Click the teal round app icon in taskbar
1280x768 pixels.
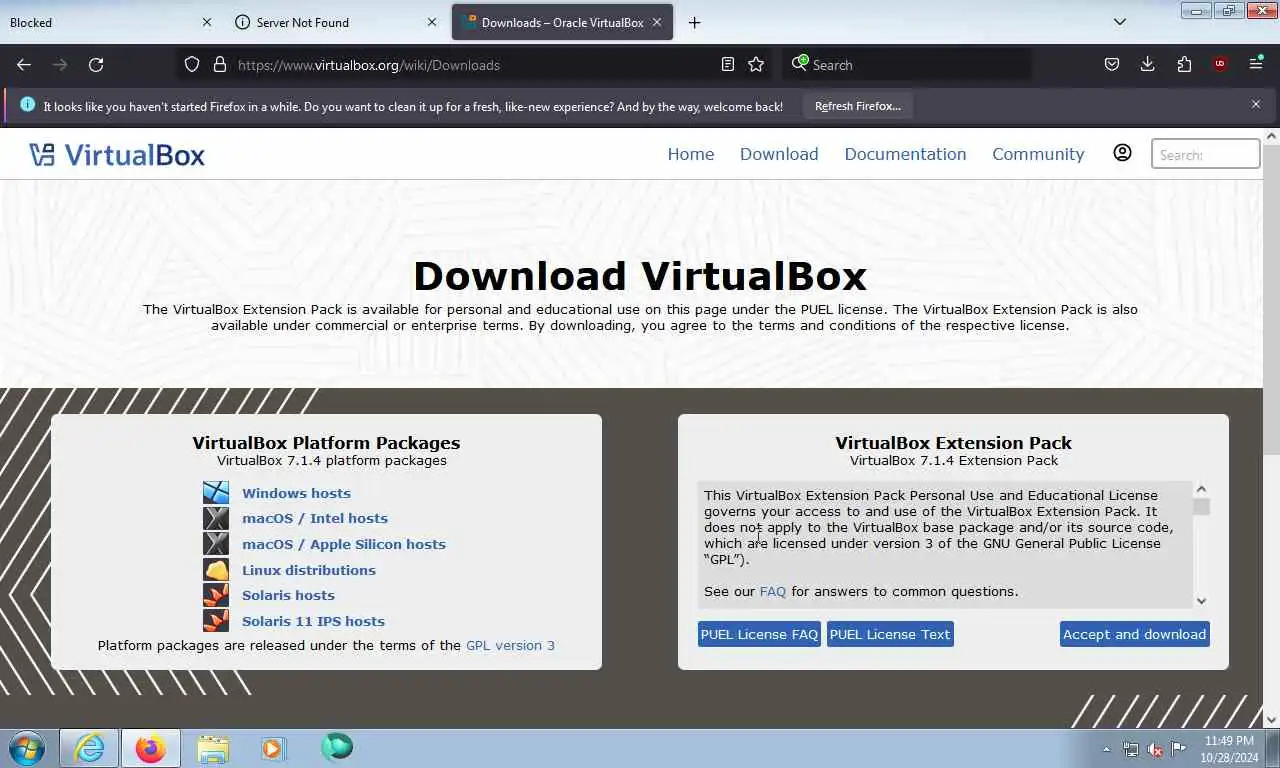pyautogui.click(x=336, y=747)
